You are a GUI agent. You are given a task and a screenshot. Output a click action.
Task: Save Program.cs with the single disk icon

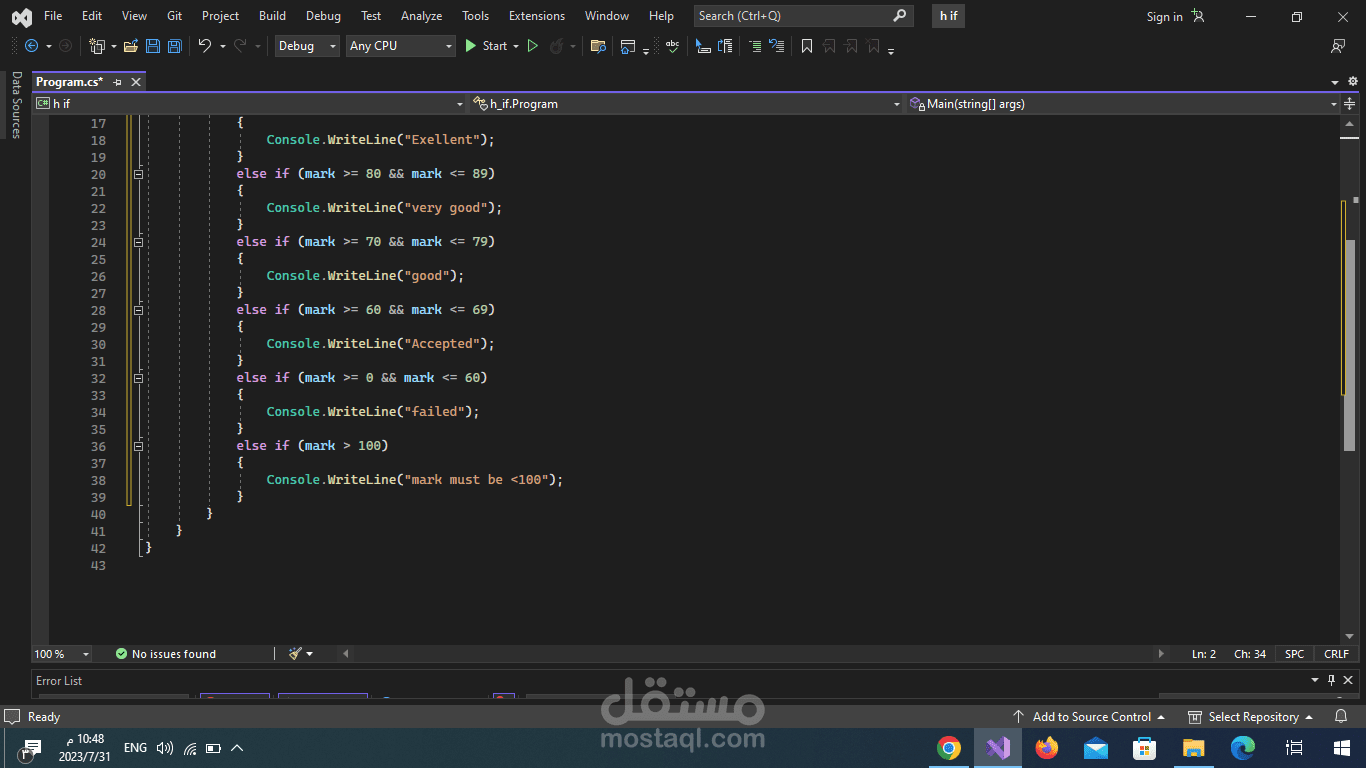(x=153, y=46)
